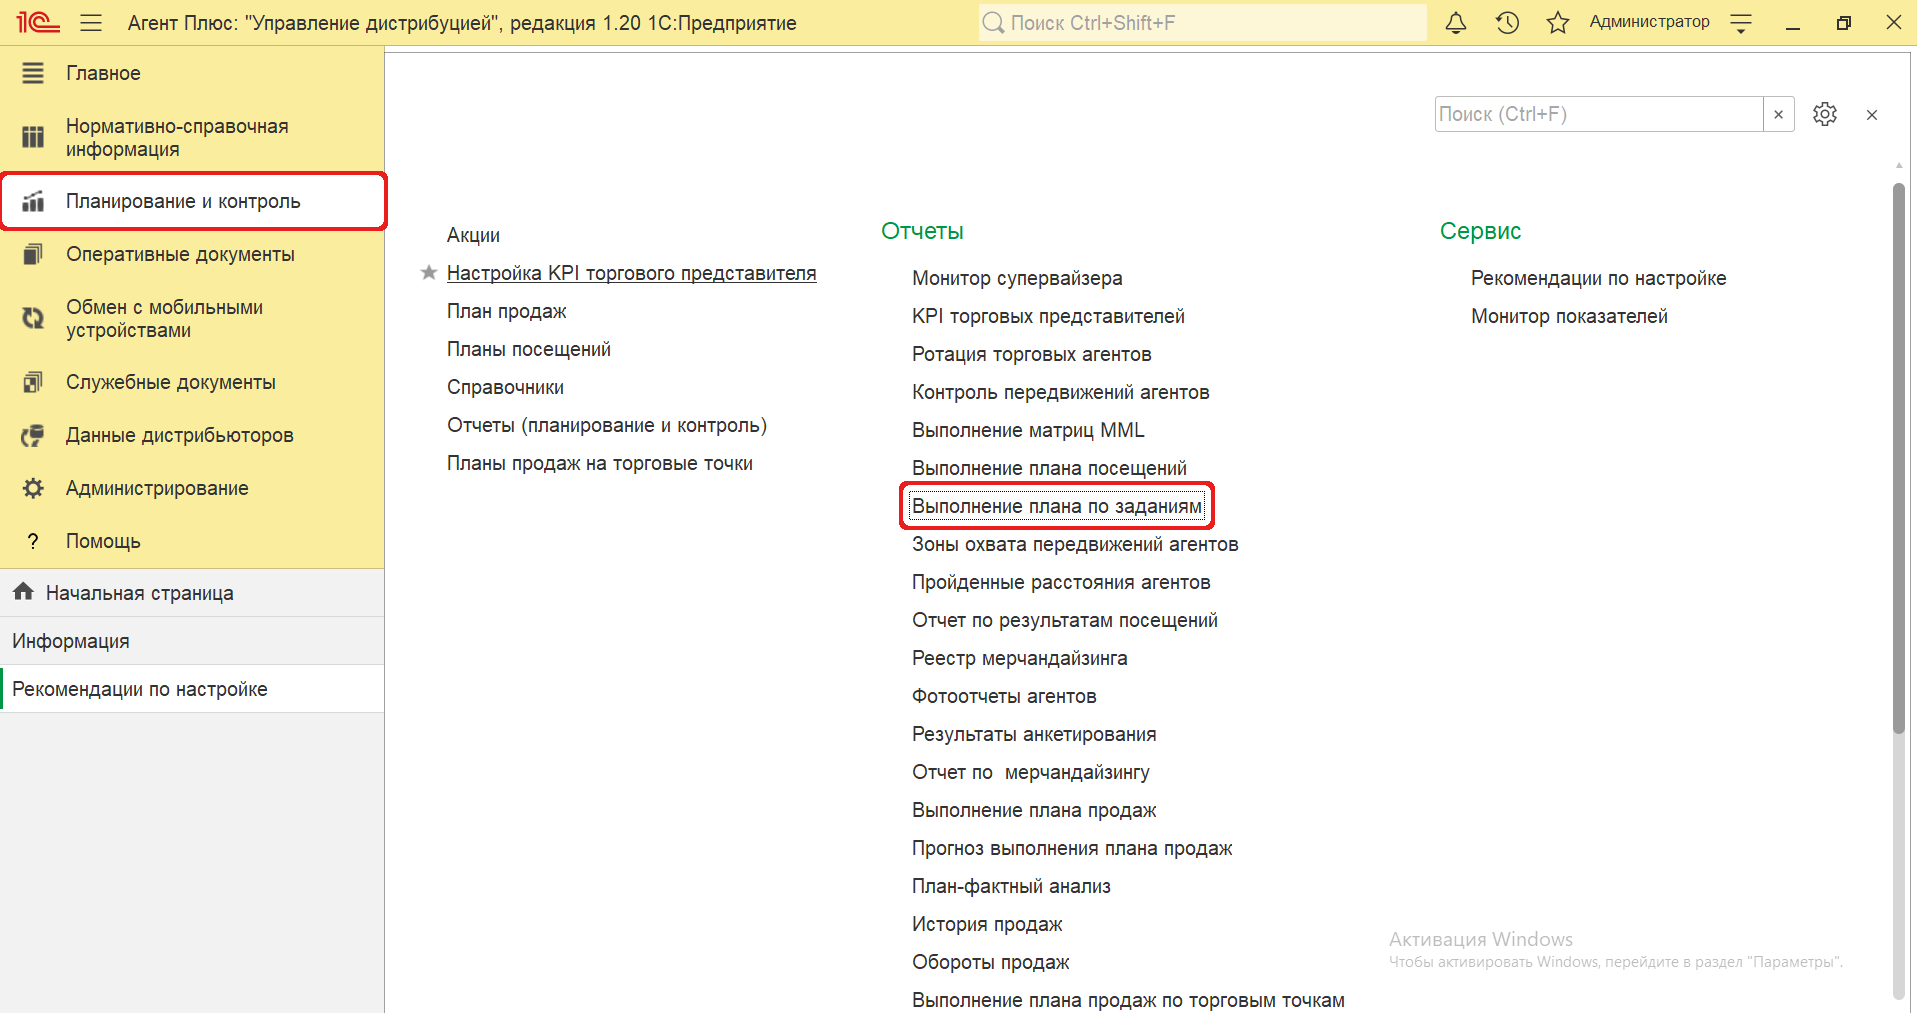Switch to Информация tab

point(192,641)
